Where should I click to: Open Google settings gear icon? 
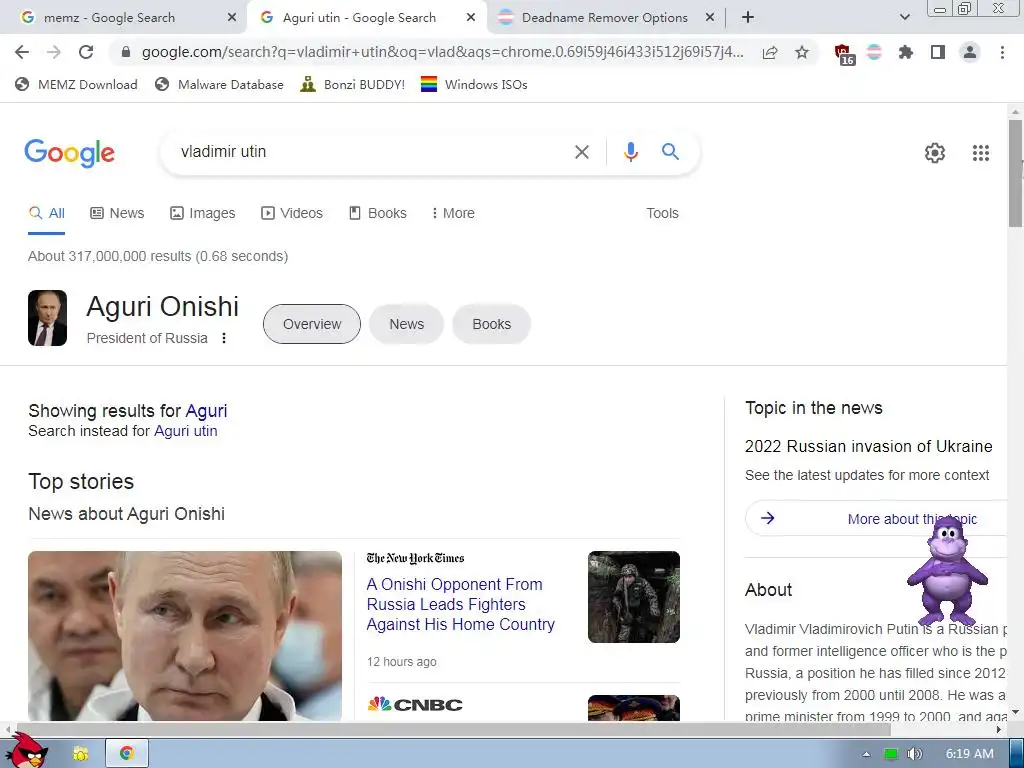pos(935,153)
